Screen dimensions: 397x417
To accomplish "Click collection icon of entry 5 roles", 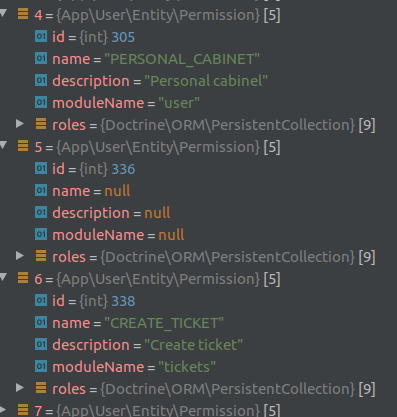I will (41, 256).
